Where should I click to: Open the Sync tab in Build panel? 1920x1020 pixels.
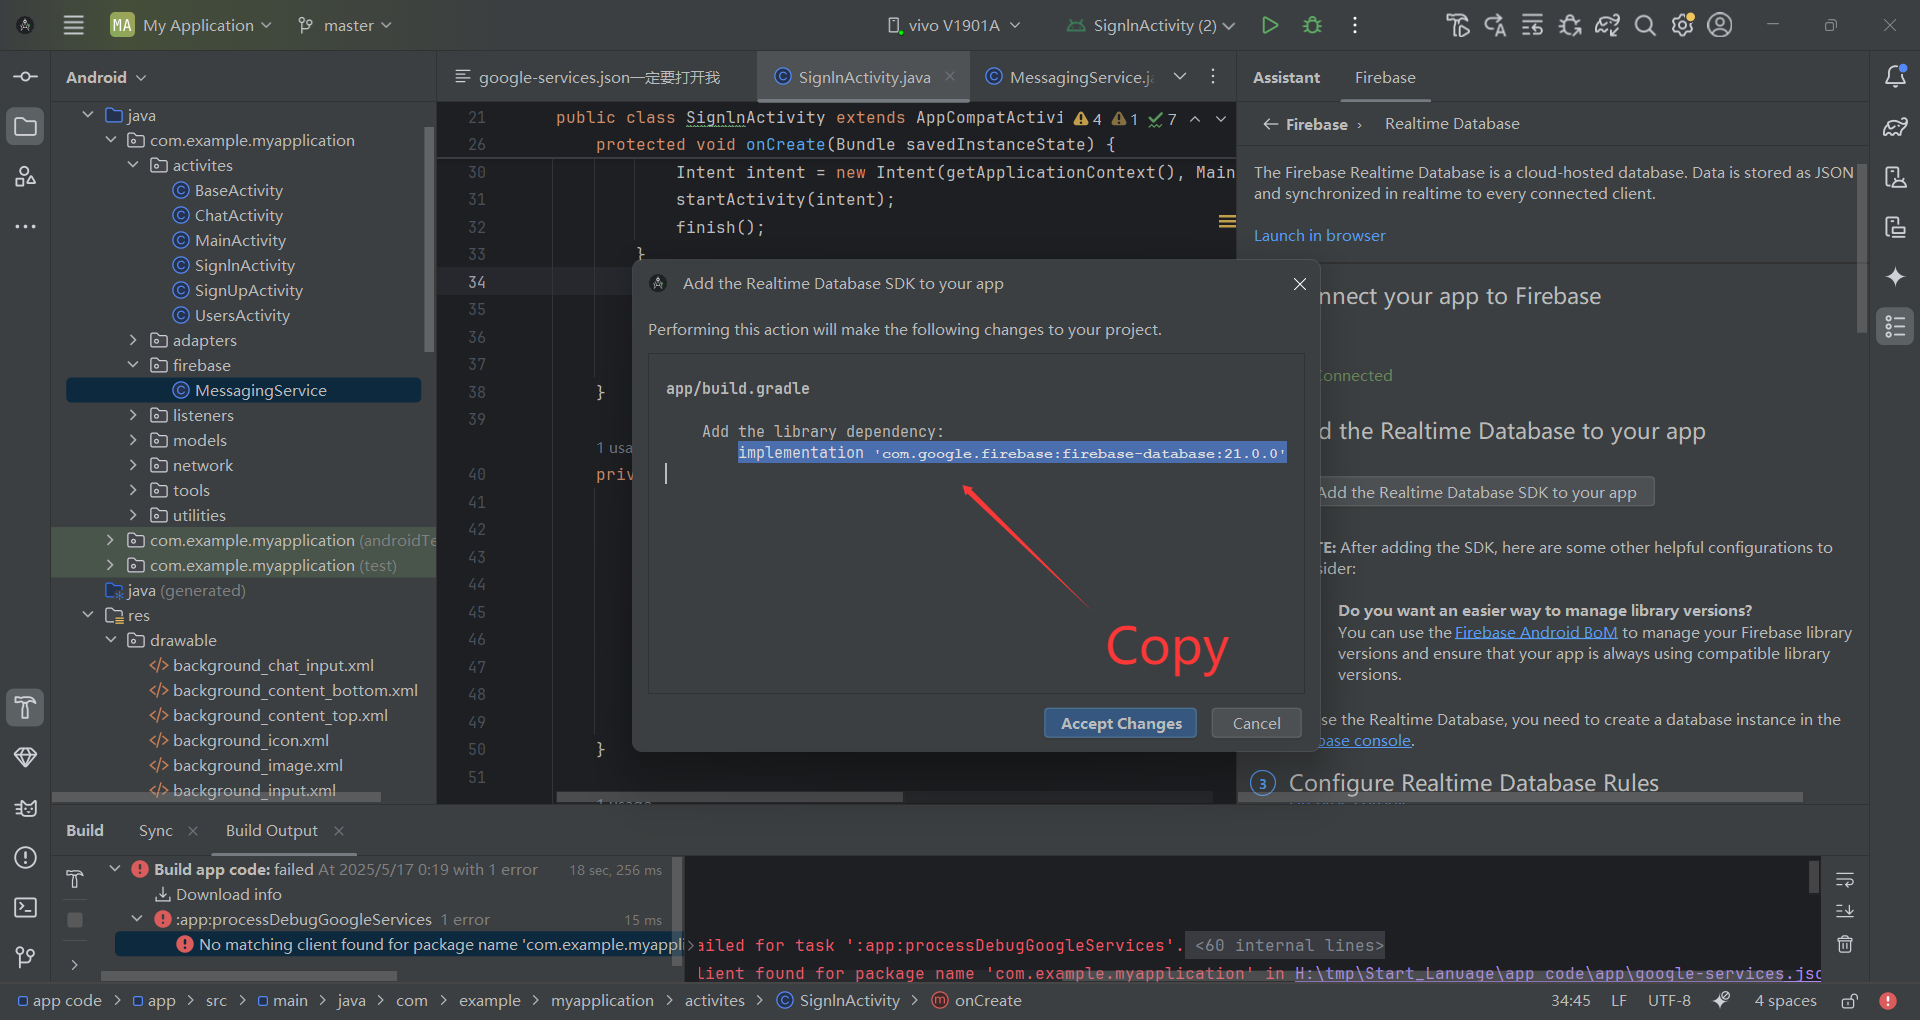(155, 830)
